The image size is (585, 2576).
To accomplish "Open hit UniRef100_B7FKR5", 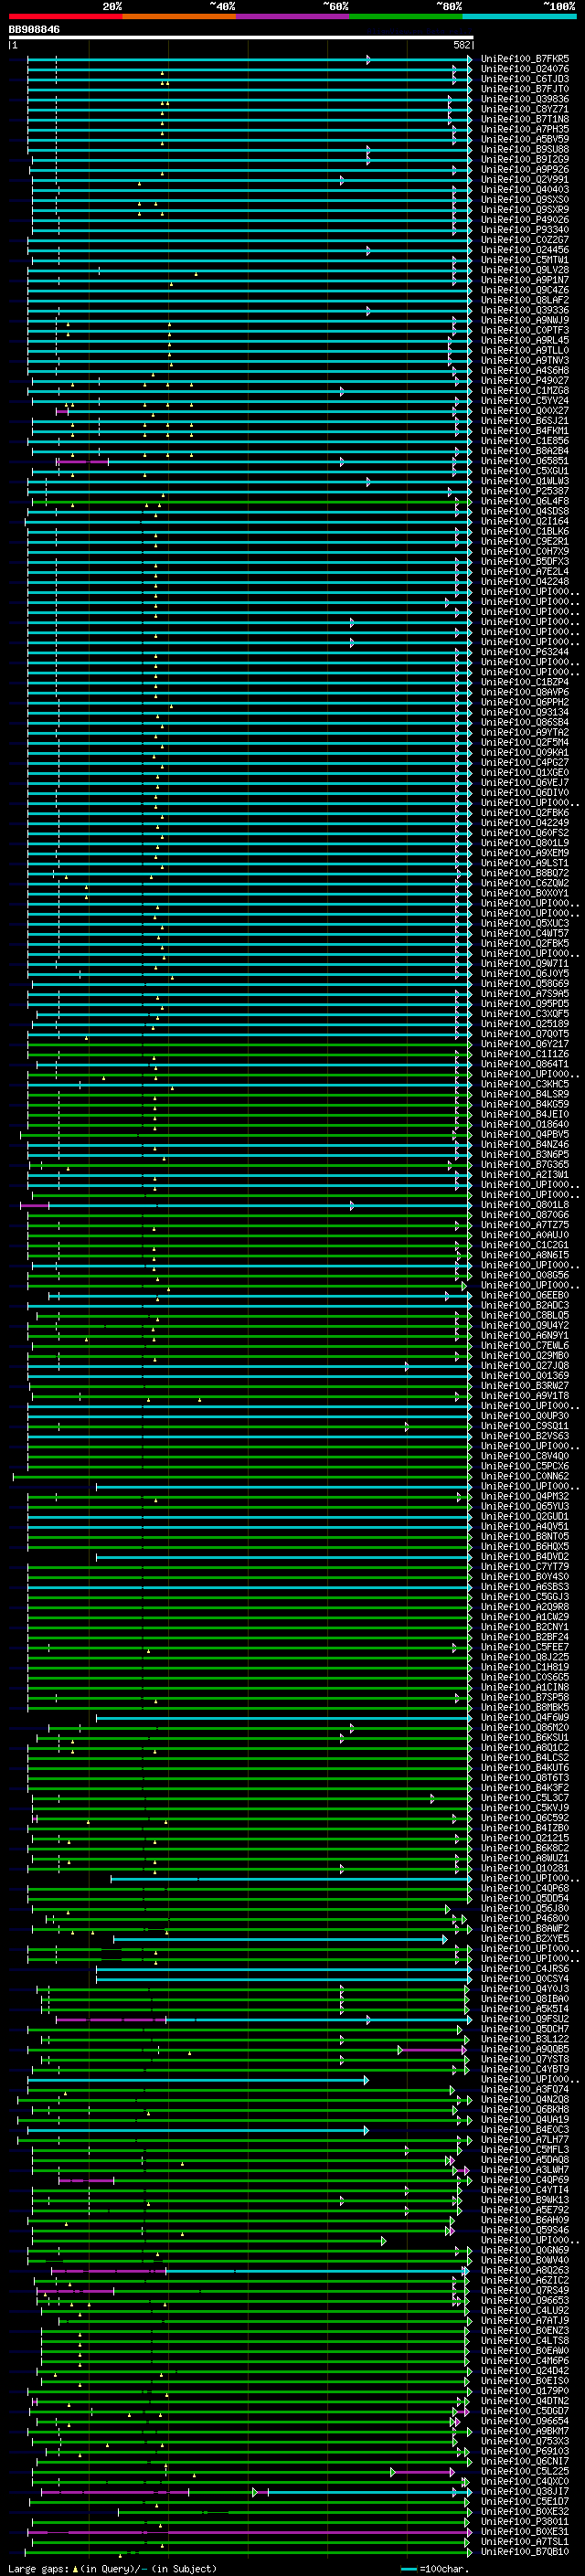I will (524, 59).
